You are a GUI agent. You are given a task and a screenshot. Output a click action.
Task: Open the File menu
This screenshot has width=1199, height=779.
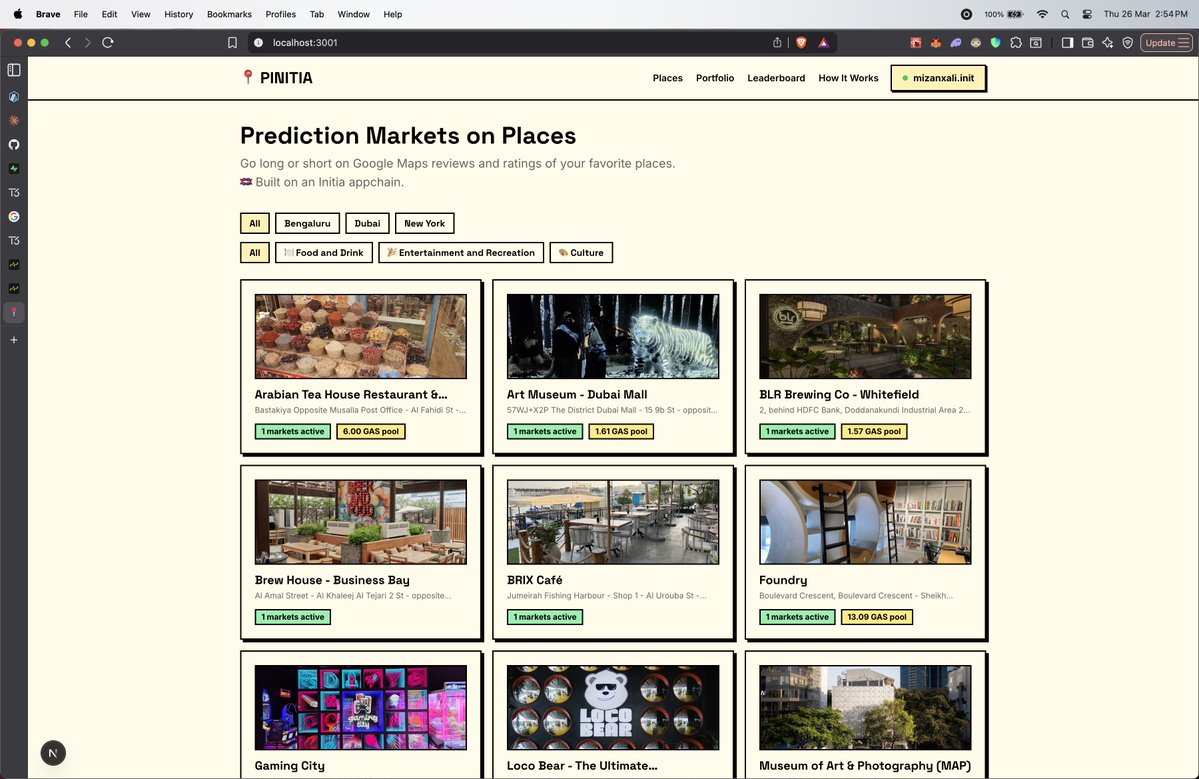coord(80,14)
